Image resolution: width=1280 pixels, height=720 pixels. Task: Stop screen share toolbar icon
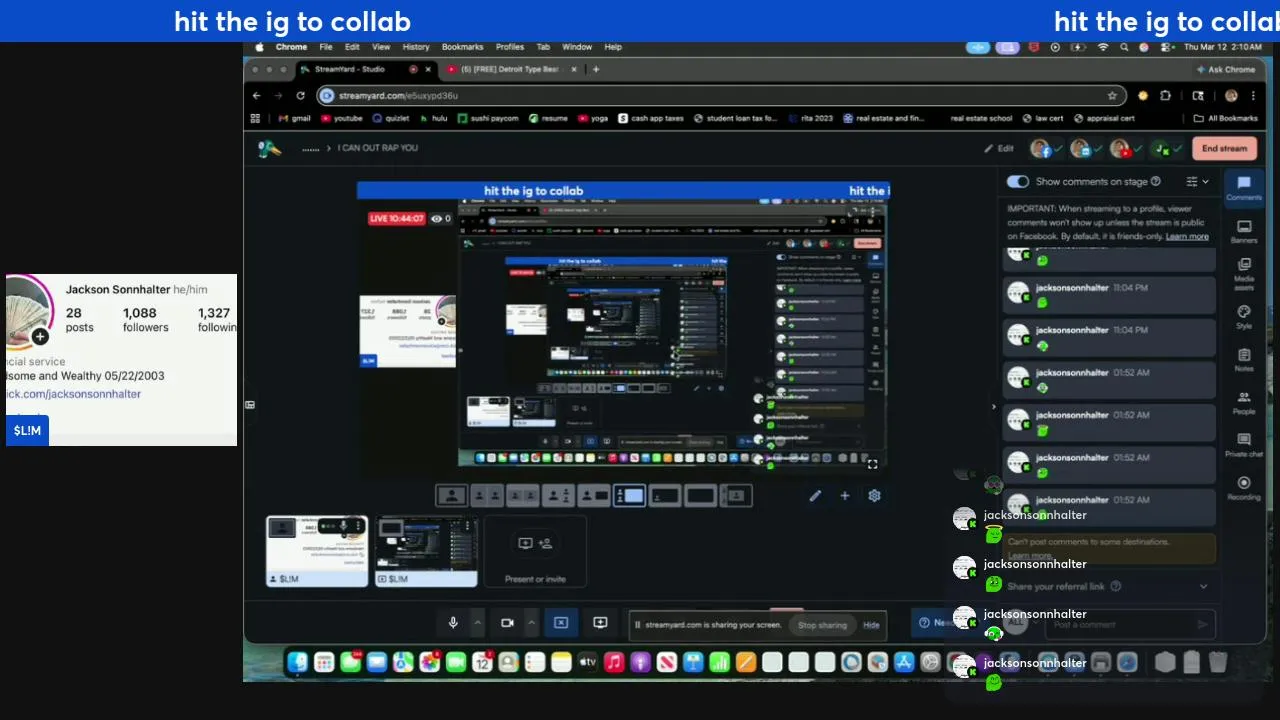pos(561,623)
